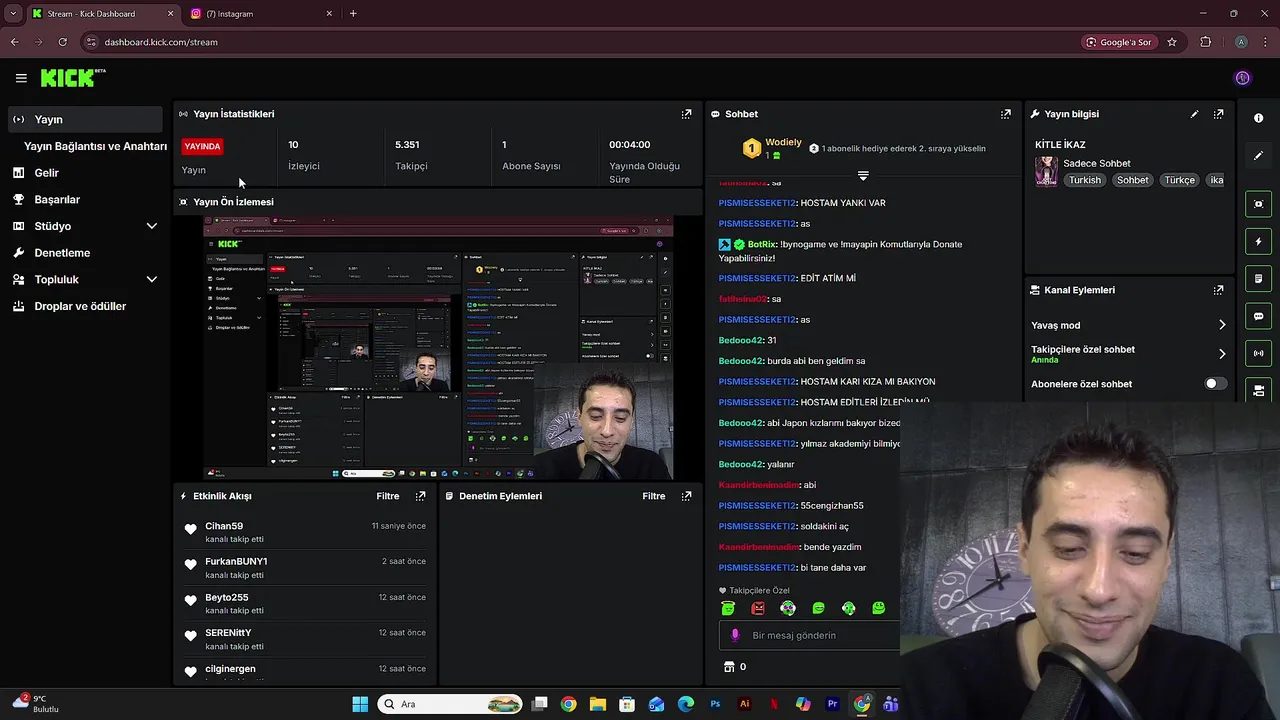Image resolution: width=1280 pixels, height=720 pixels.
Task: Collapse the pinned gift leaderboard chevron in chat
Action: coord(863,176)
